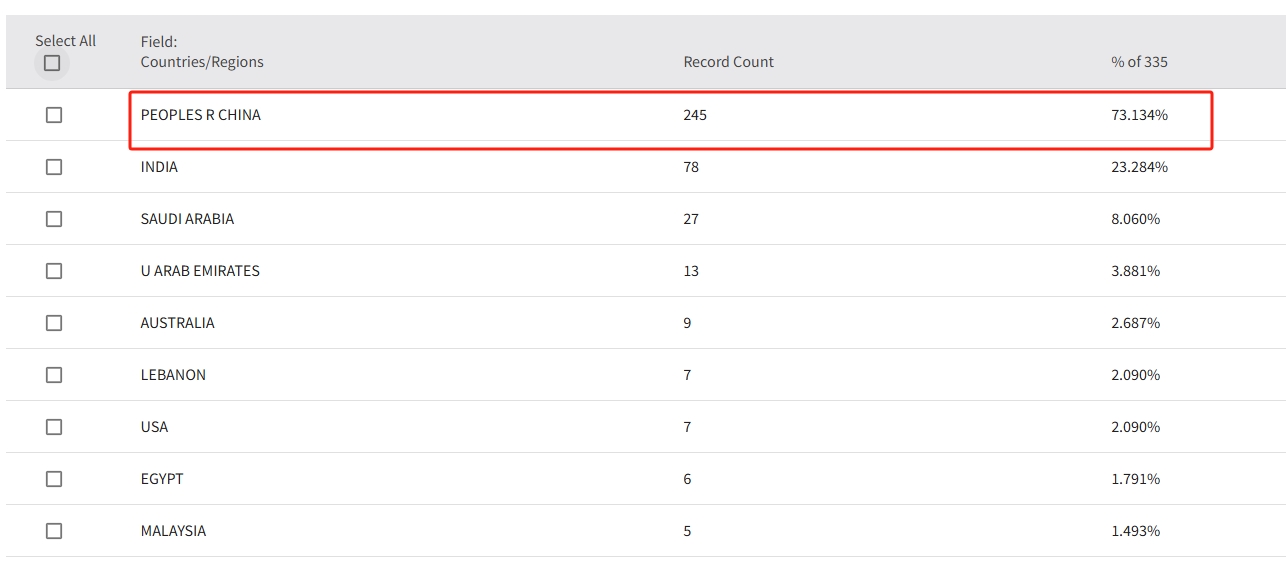Check the U ARAB EMIRATES checkbox

(x=54, y=271)
